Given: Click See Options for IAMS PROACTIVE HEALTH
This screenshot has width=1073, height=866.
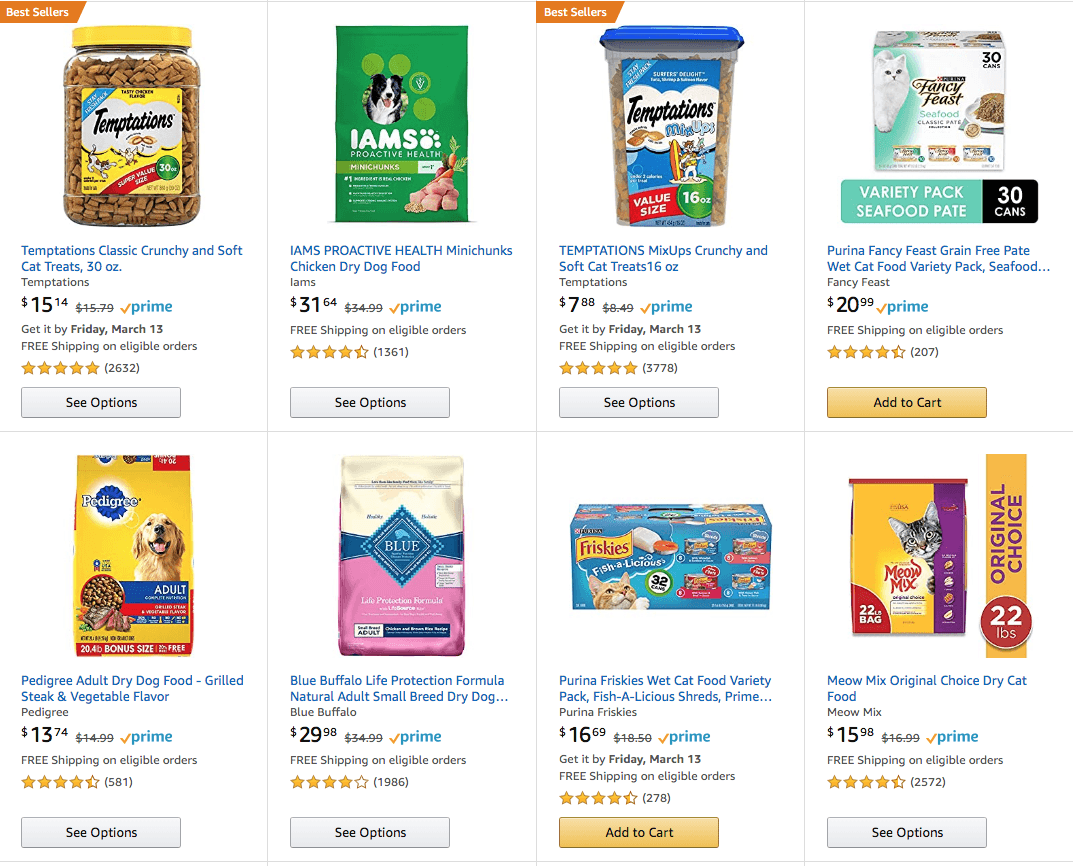Looking at the screenshot, I should [369, 402].
